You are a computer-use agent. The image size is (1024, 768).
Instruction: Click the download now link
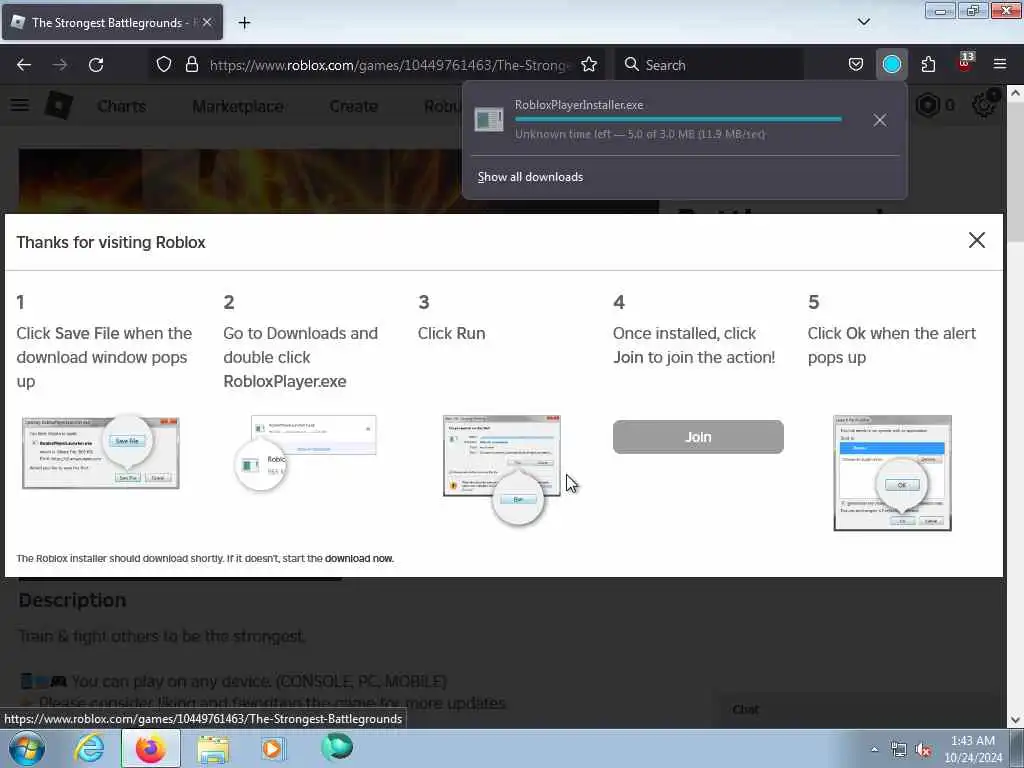(x=359, y=558)
